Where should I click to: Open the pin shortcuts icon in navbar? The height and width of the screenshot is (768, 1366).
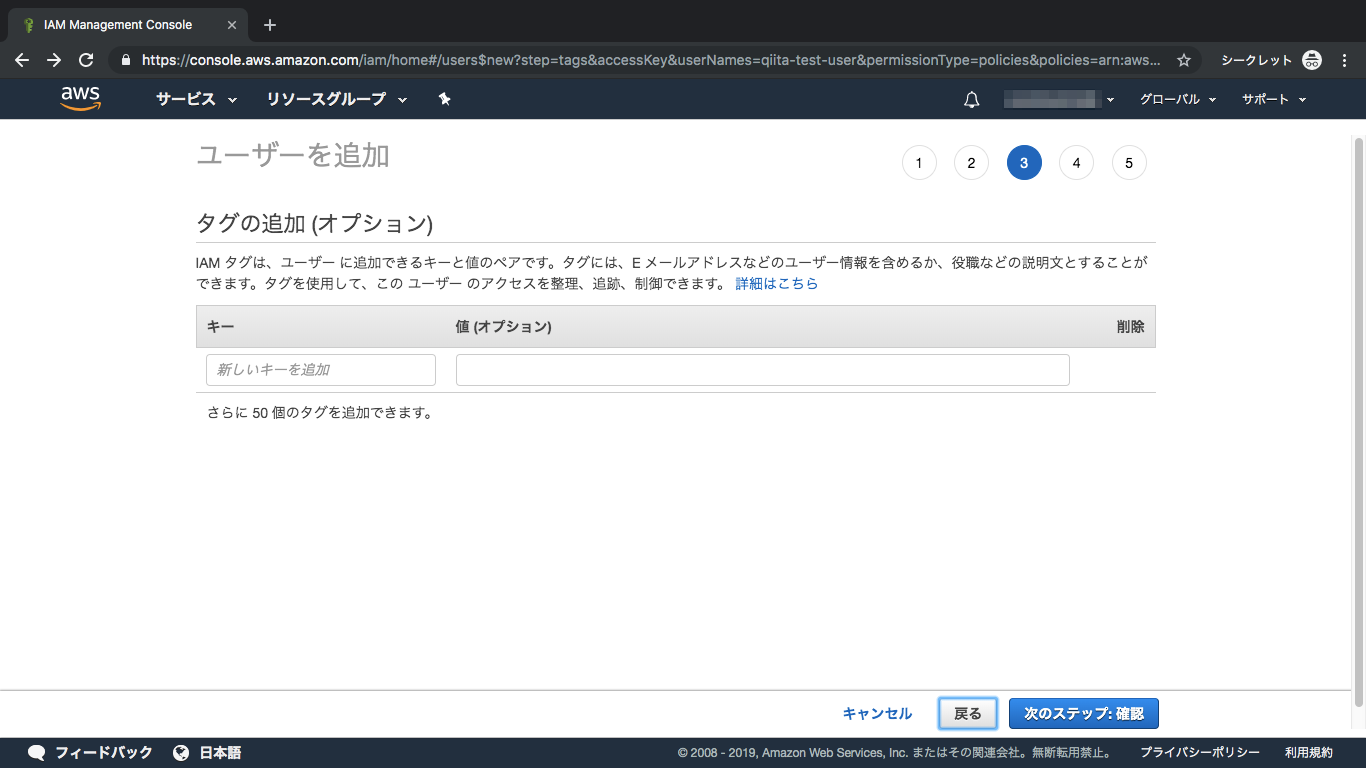445,99
